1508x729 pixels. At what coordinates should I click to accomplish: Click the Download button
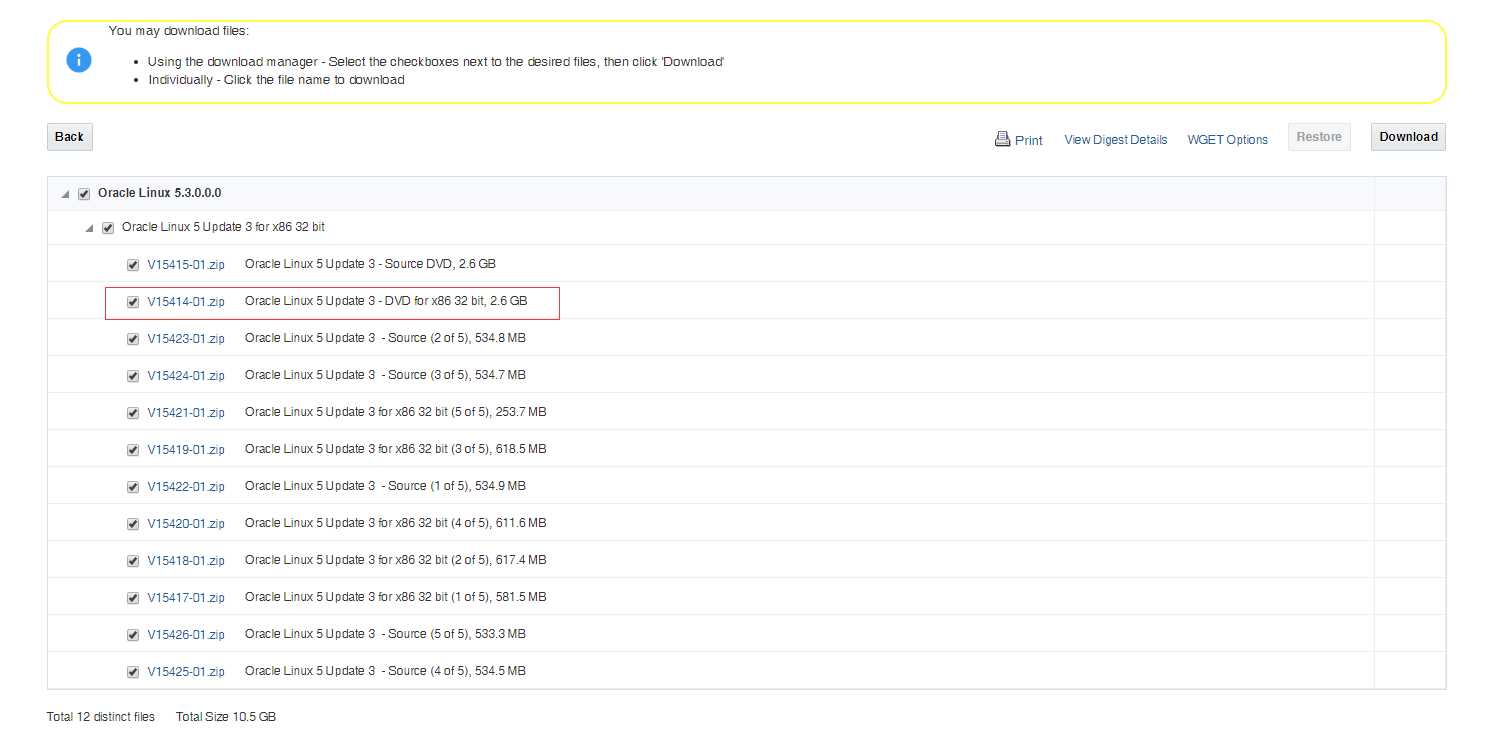[x=1408, y=137]
